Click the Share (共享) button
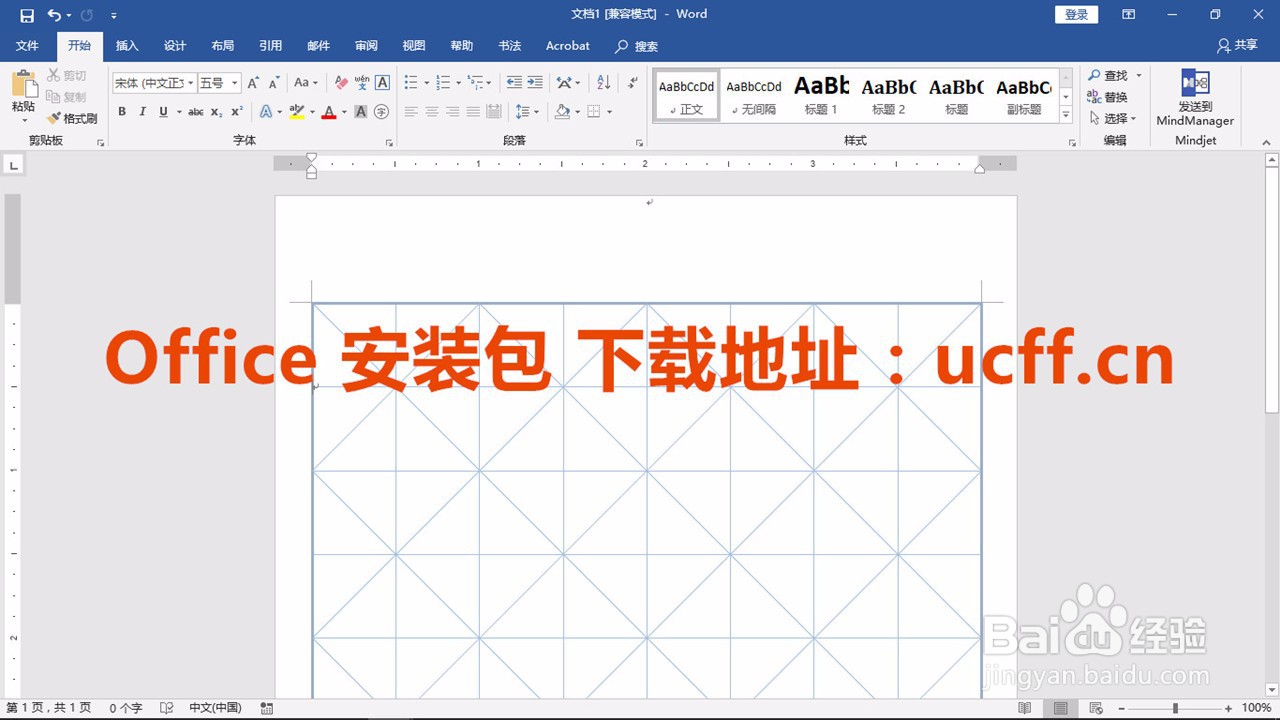This screenshot has width=1280, height=720. click(x=1237, y=46)
